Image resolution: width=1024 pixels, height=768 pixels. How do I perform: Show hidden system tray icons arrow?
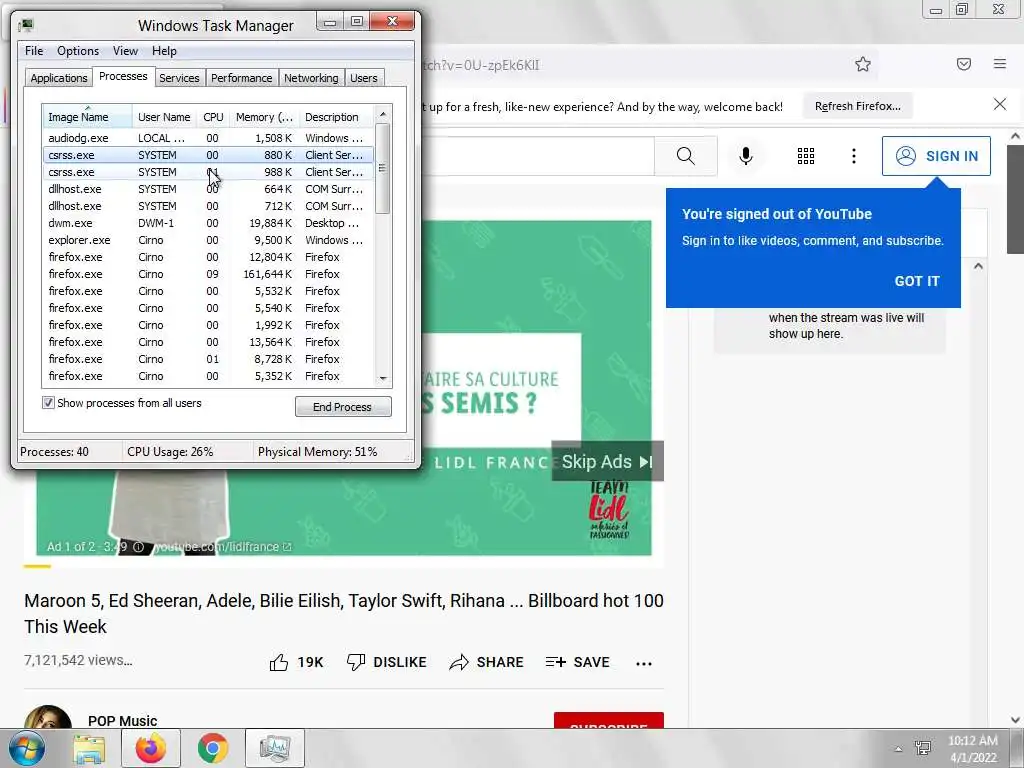tap(899, 749)
